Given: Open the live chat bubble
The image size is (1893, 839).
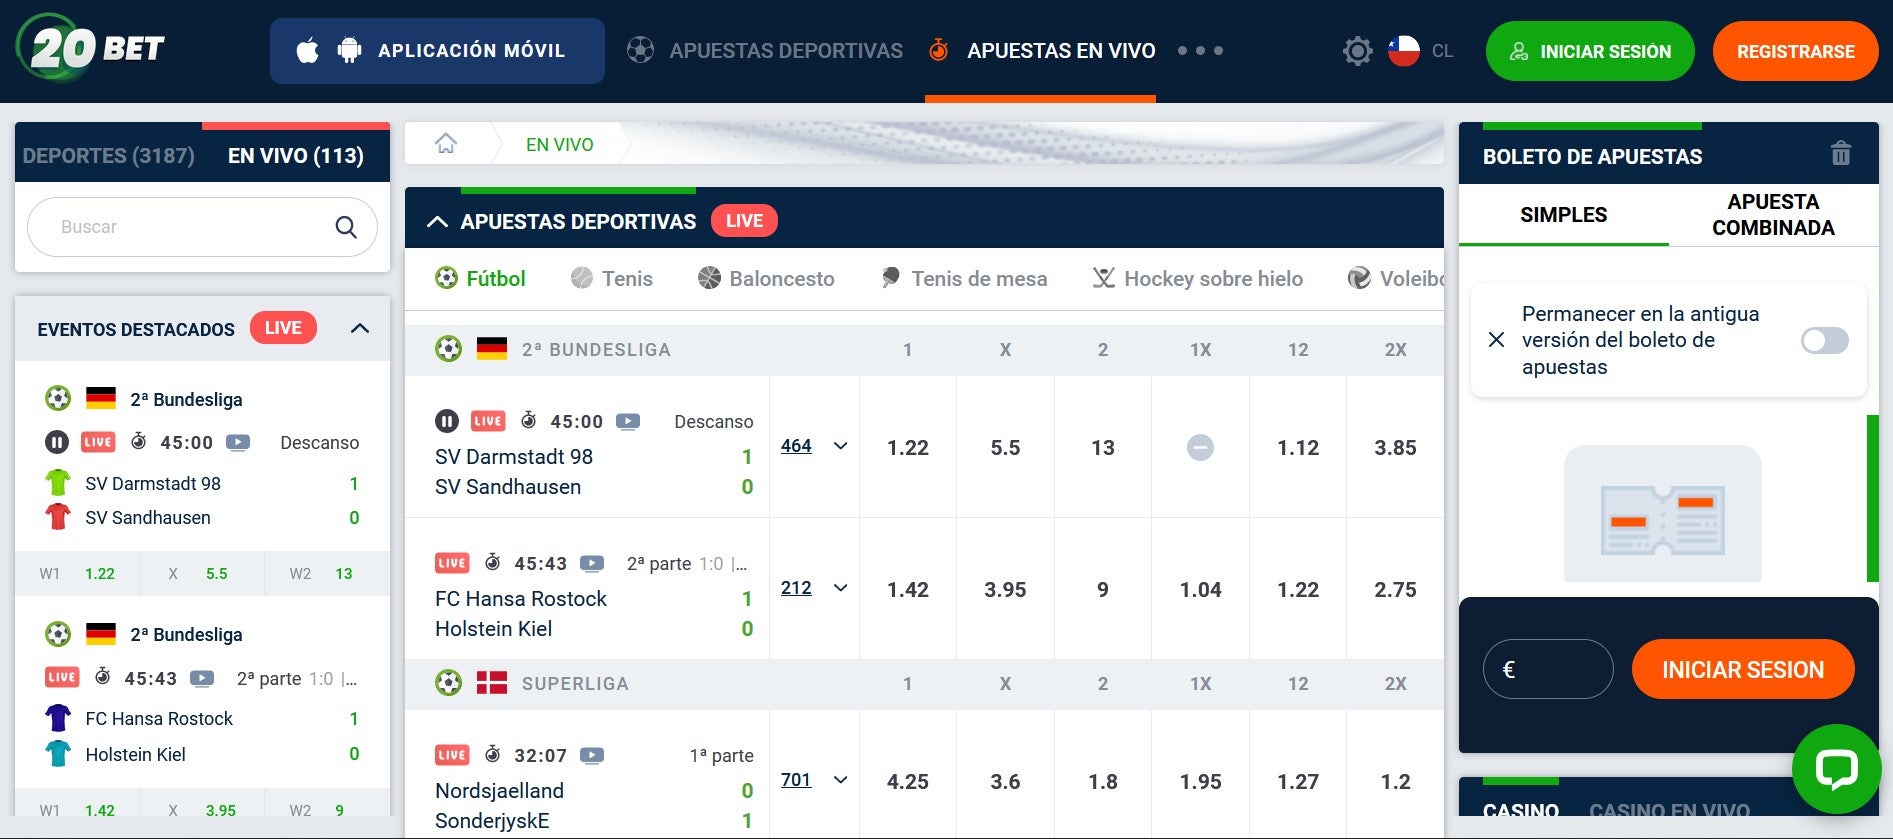Looking at the screenshot, I should pos(1836,769).
